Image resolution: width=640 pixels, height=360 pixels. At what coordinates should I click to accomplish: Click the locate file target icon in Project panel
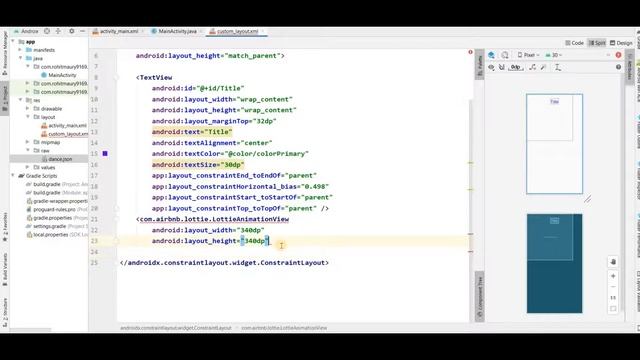pyautogui.click(x=47, y=31)
